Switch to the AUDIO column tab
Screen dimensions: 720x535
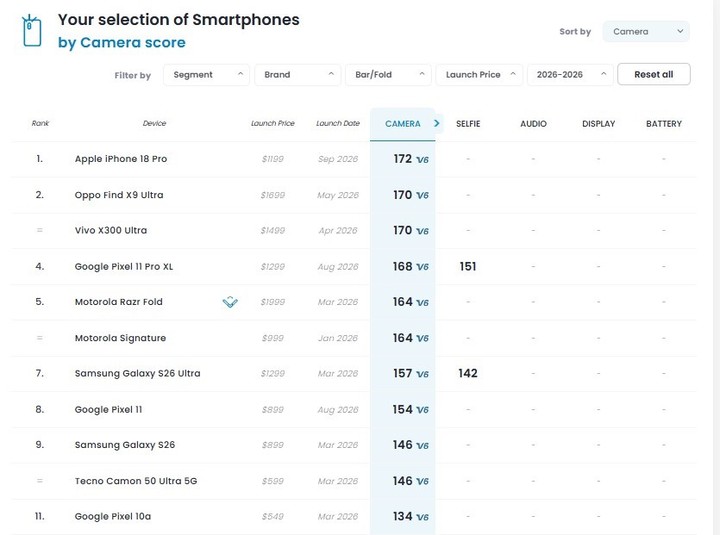pos(533,124)
